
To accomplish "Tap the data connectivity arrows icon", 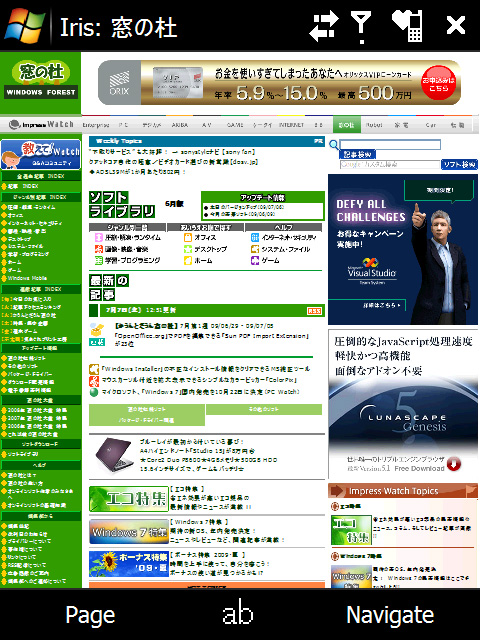I will point(323,26).
